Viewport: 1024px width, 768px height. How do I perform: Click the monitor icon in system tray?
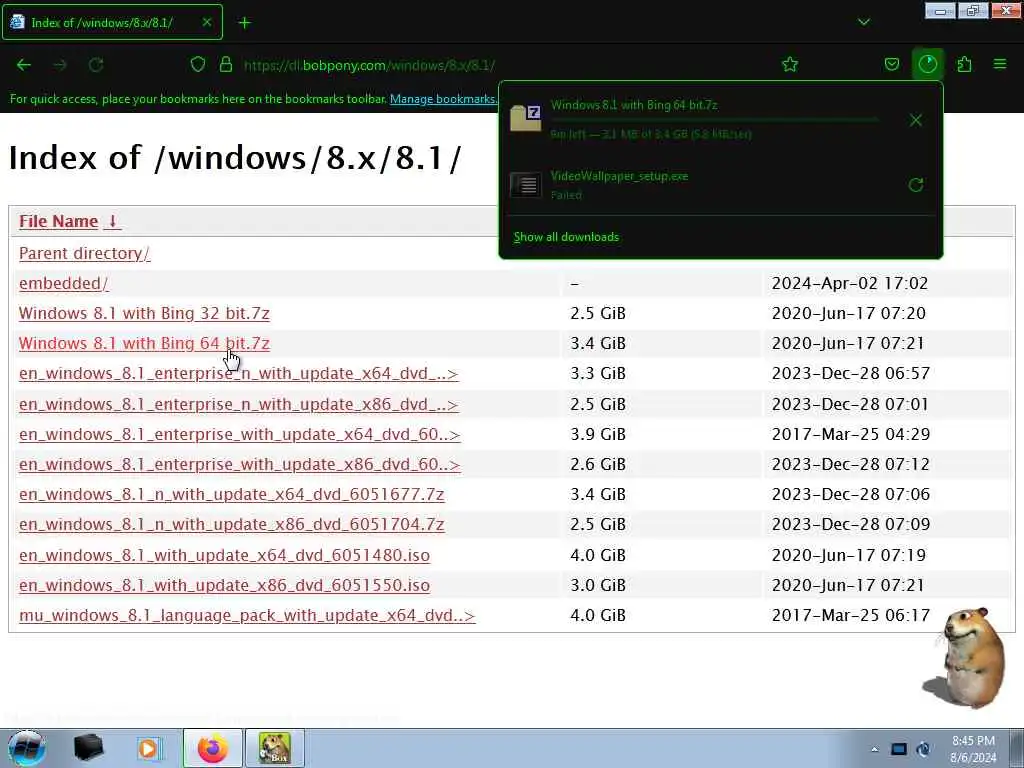point(899,749)
